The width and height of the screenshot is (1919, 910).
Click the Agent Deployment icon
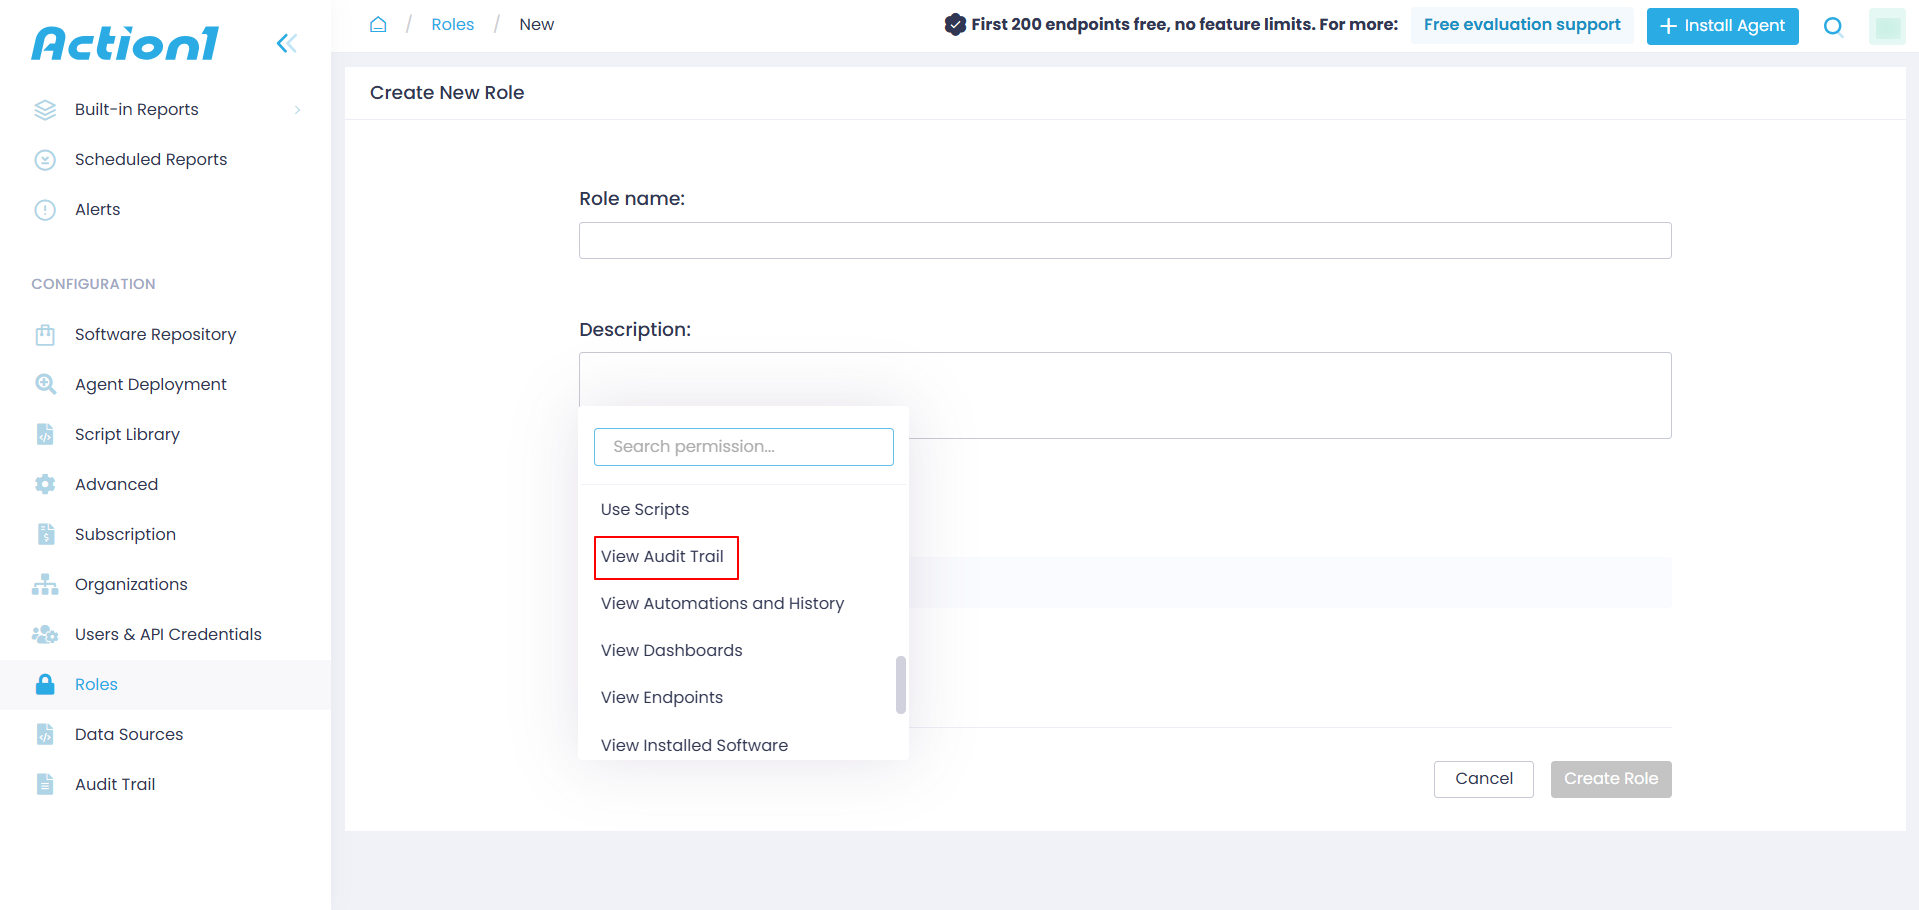point(45,384)
